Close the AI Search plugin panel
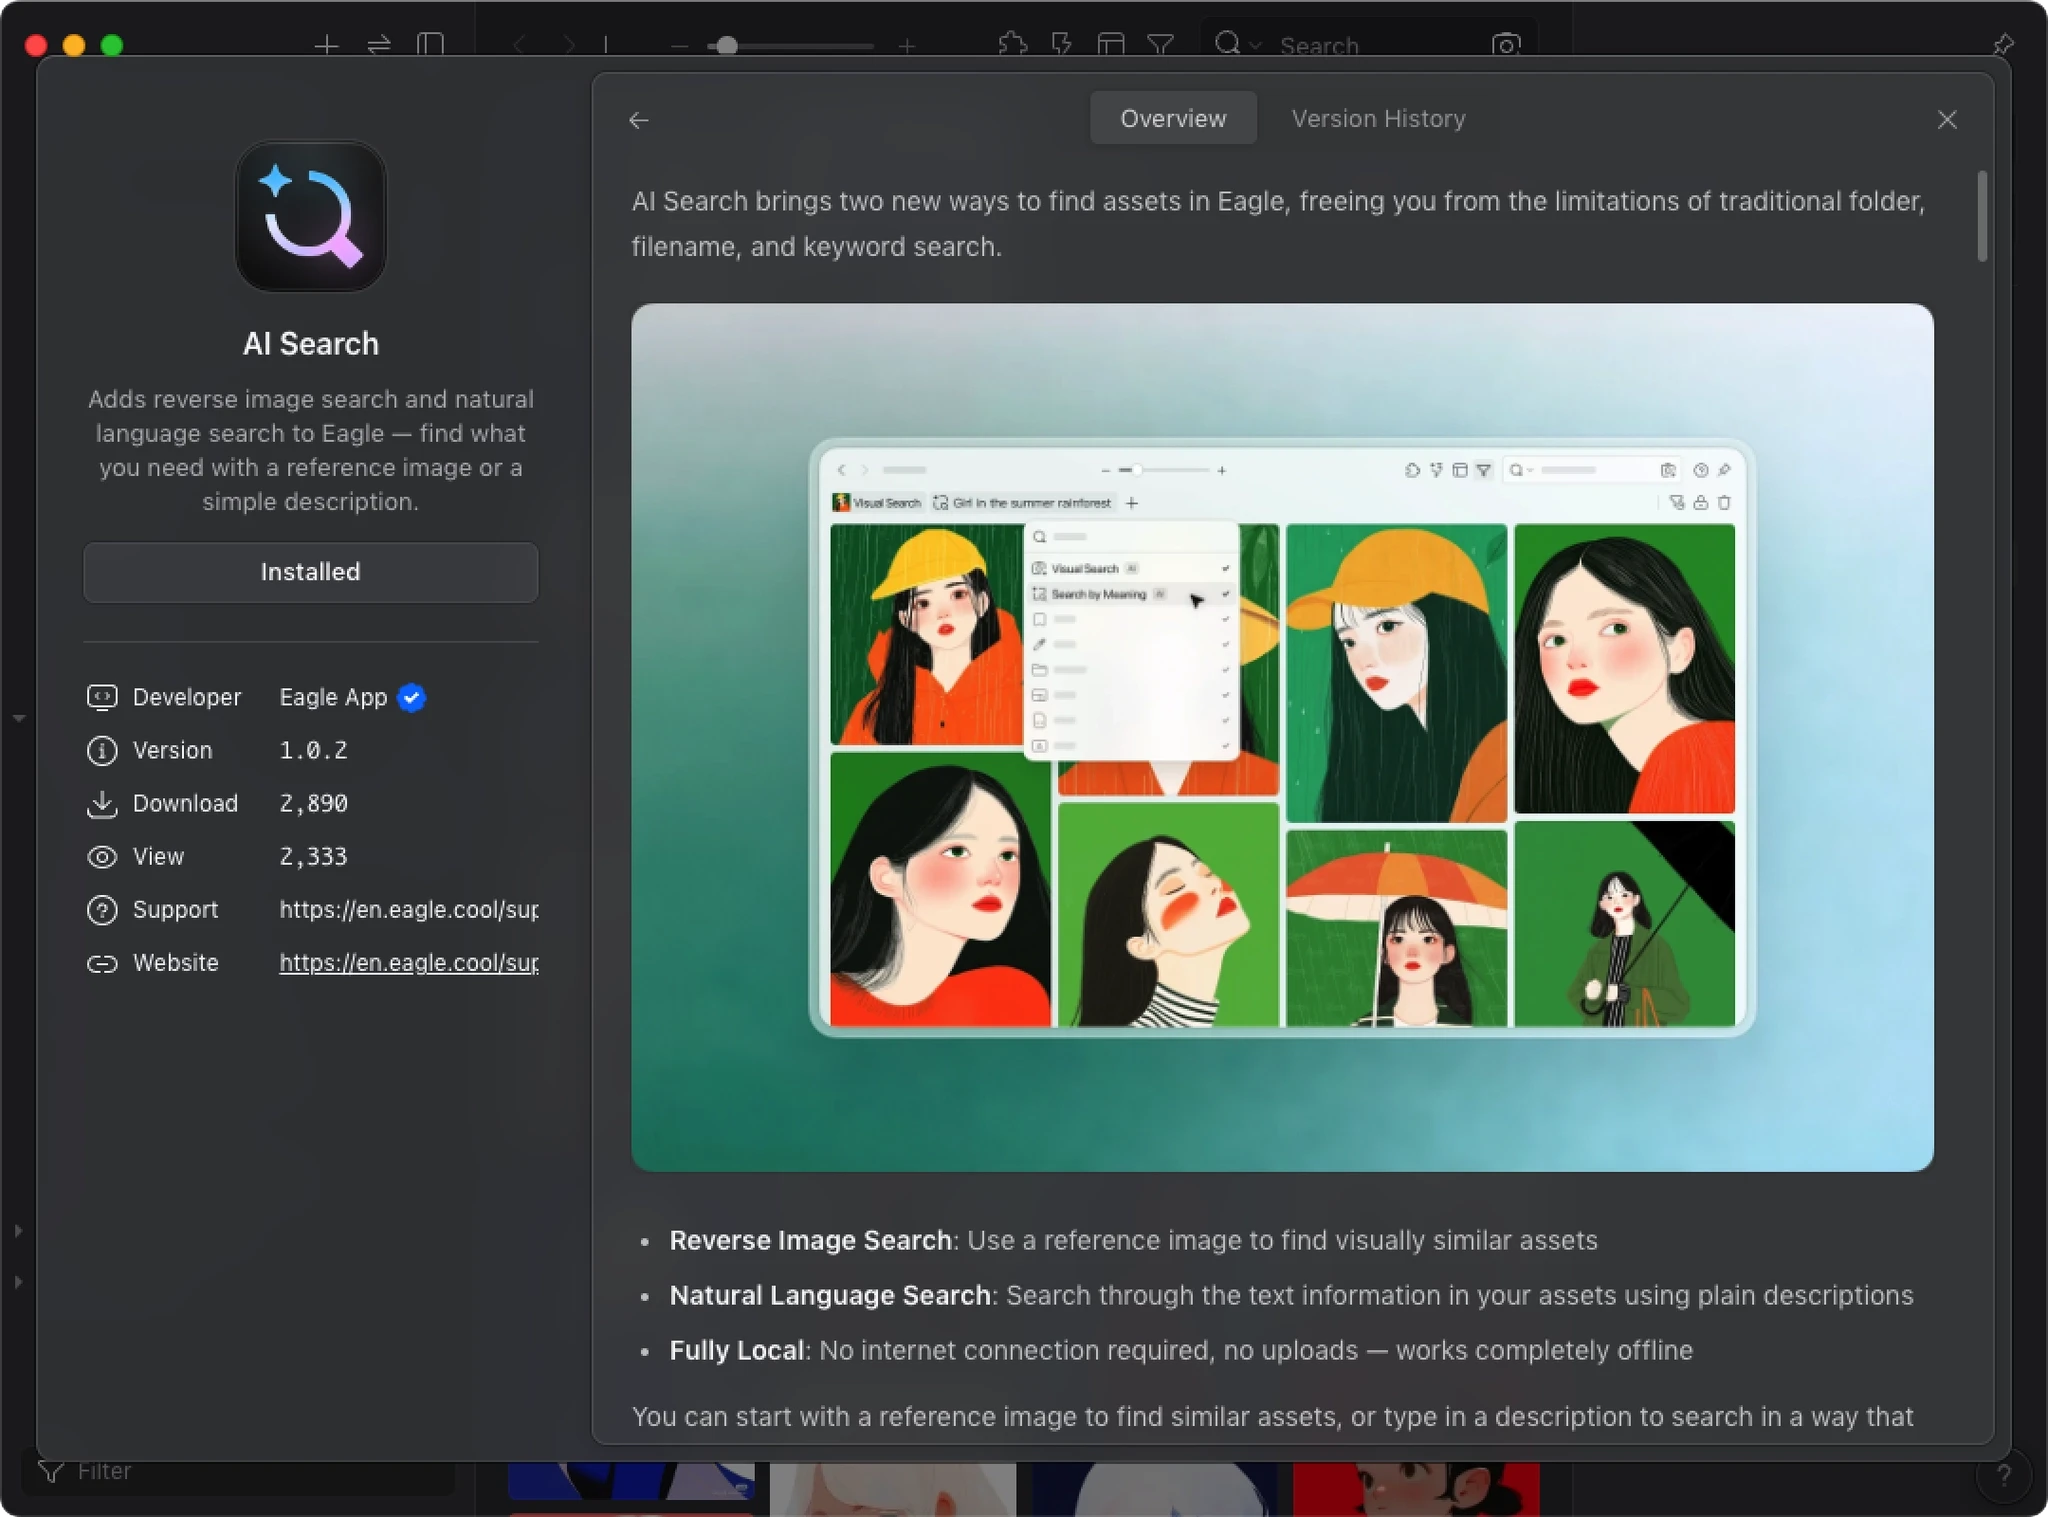 pos(1946,120)
